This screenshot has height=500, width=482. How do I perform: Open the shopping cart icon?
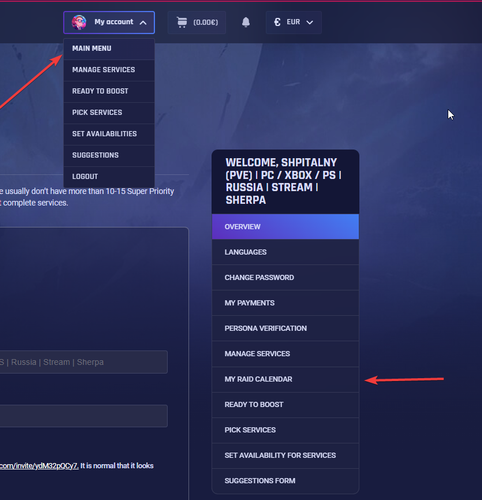coord(182,22)
